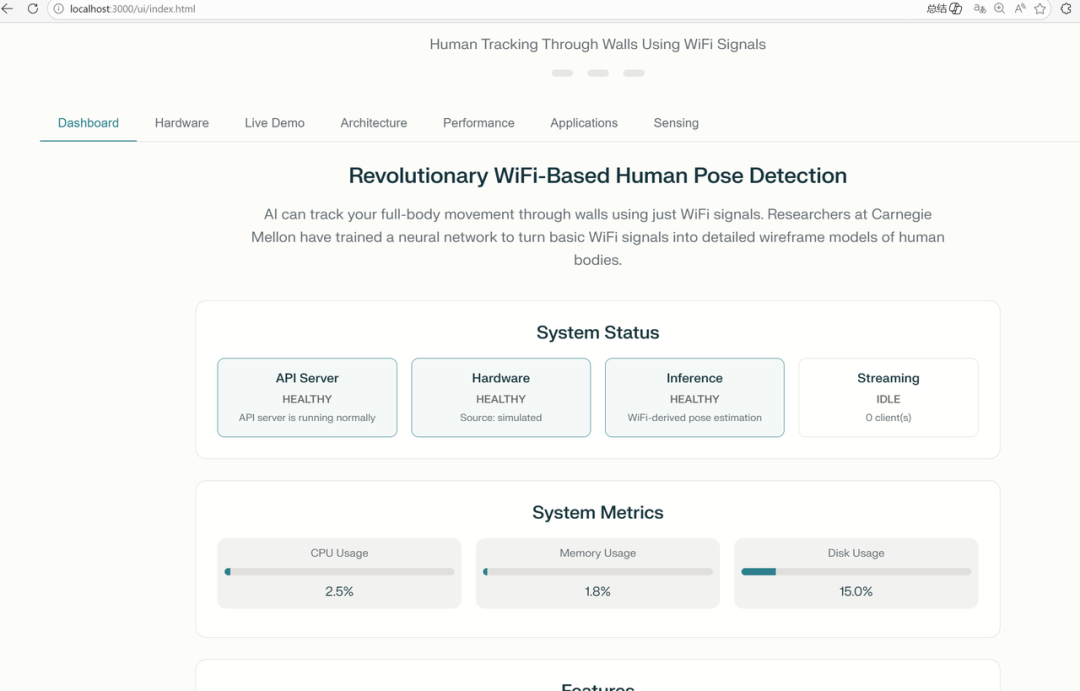The width and height of the screenshot is (1080, 691).
Task: Click the CPU Usage progress bar
Action: coord(340,572)
